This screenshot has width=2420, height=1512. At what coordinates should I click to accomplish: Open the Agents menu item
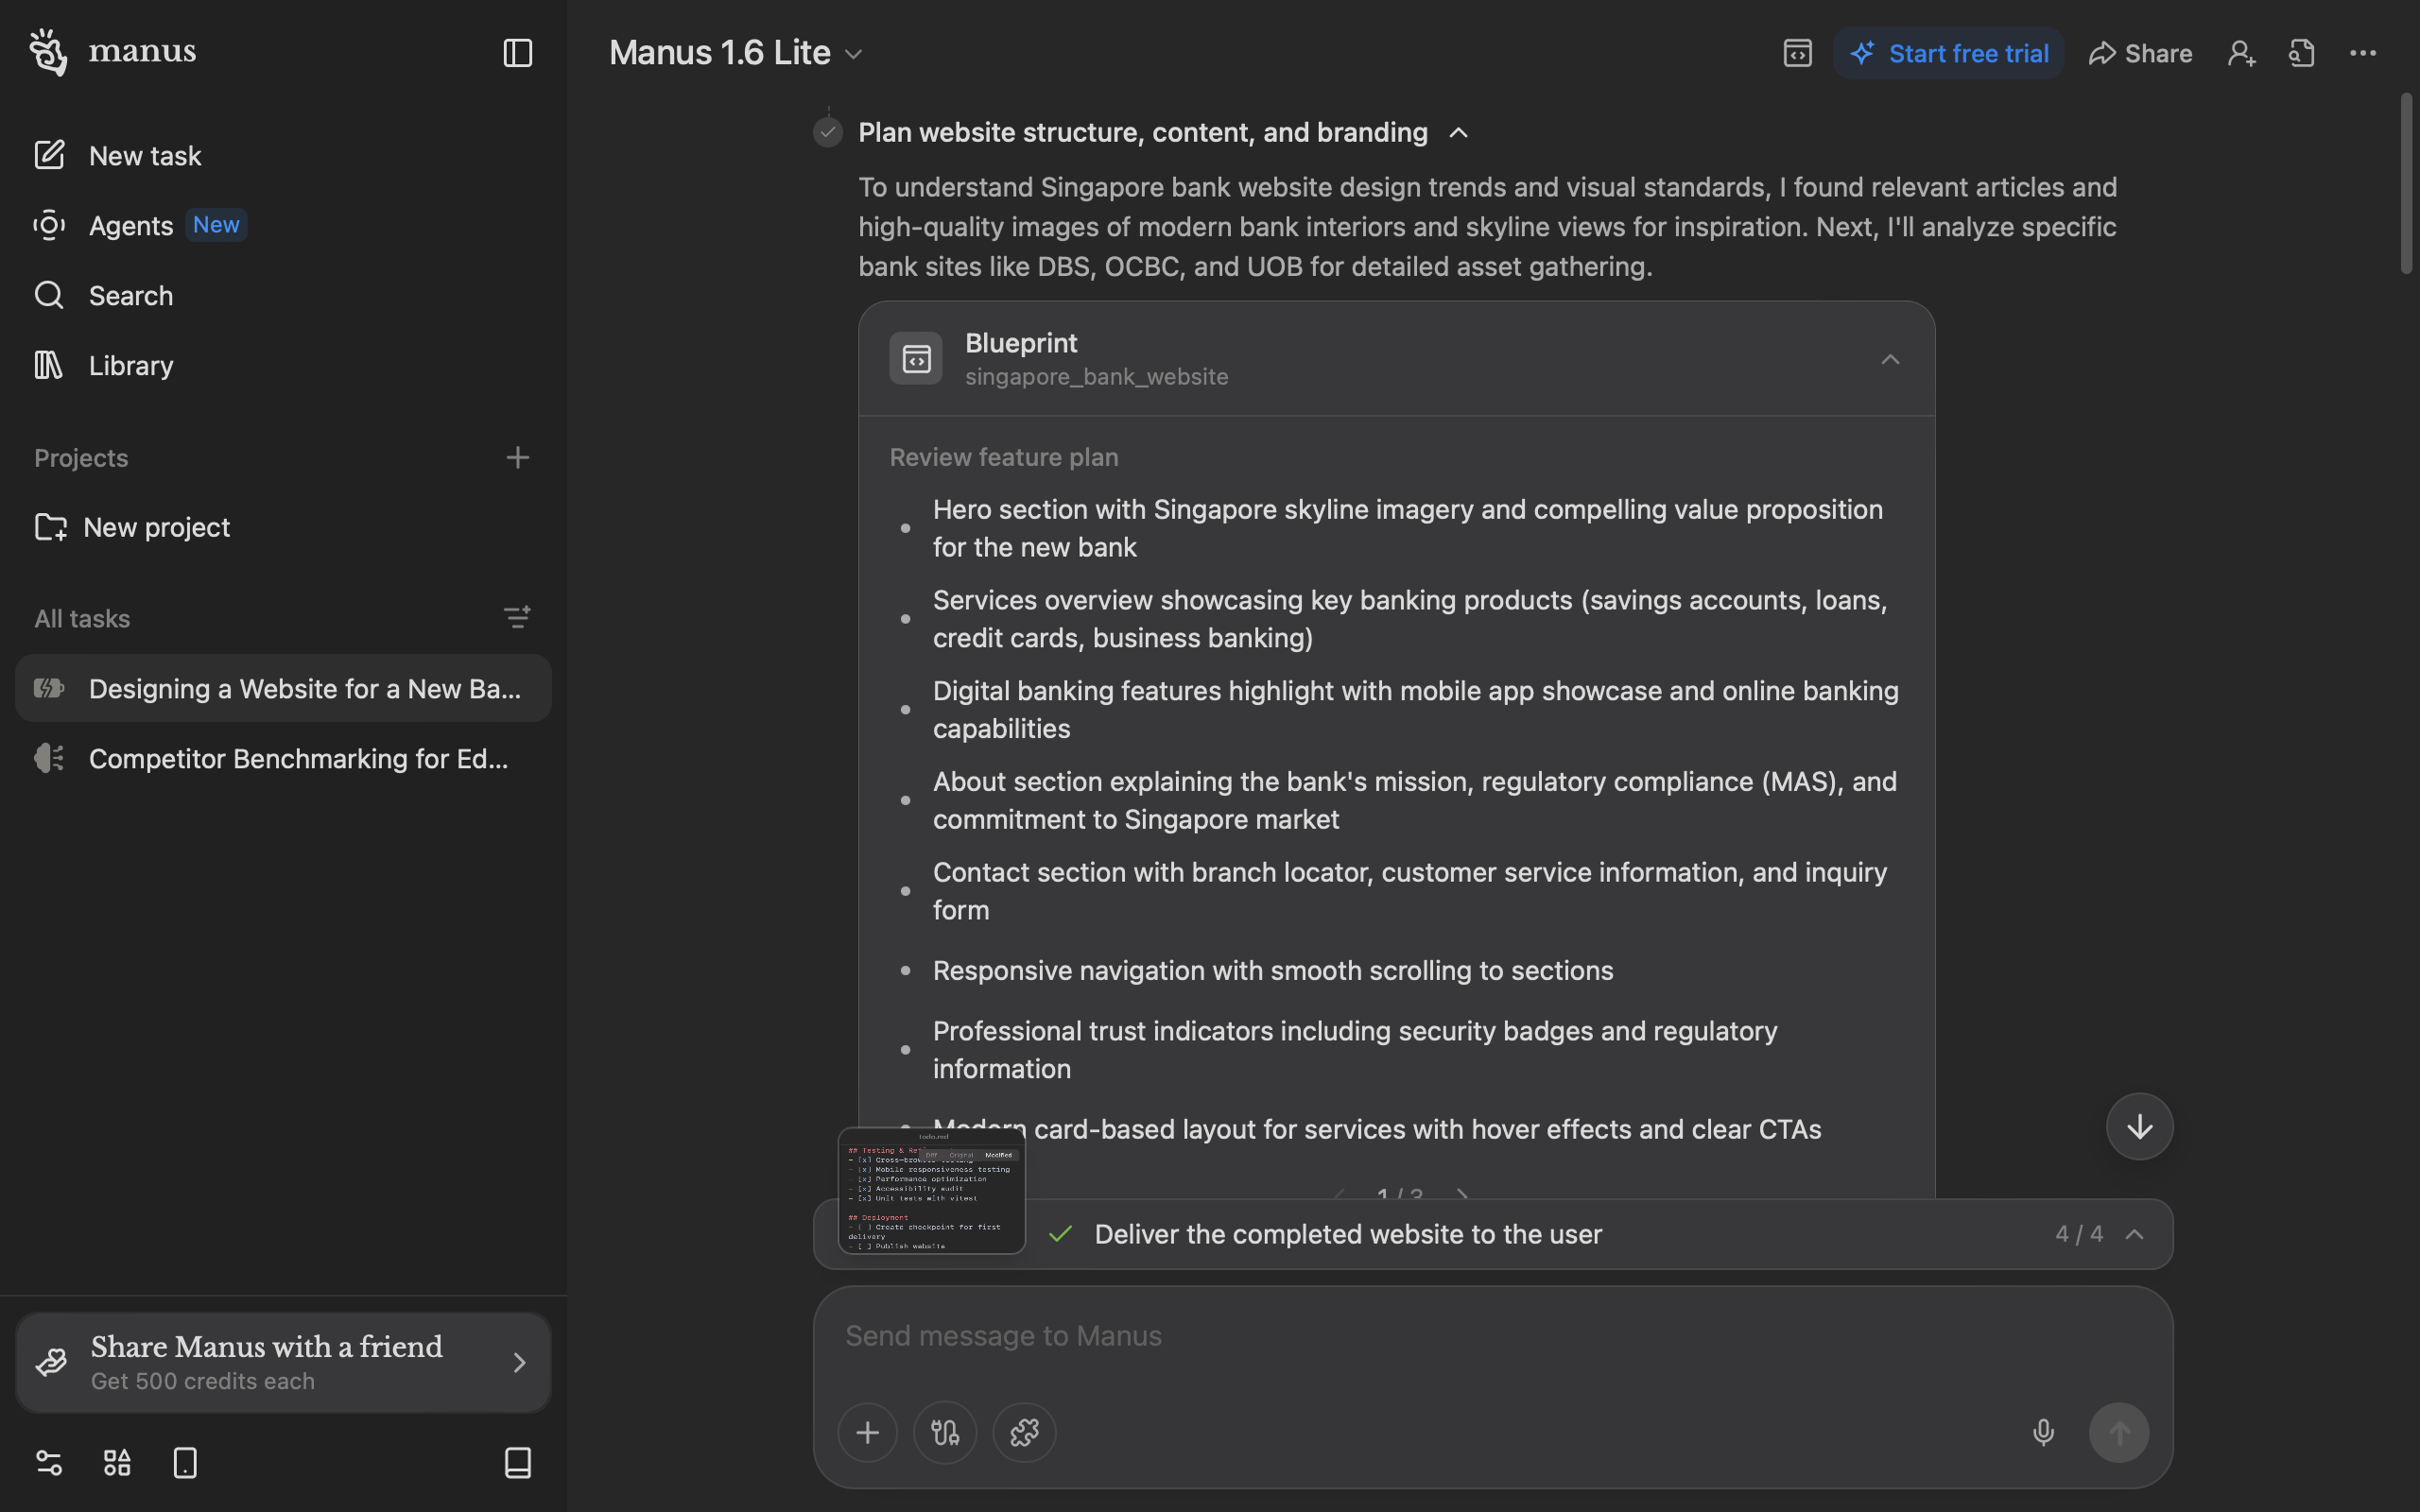131,225
